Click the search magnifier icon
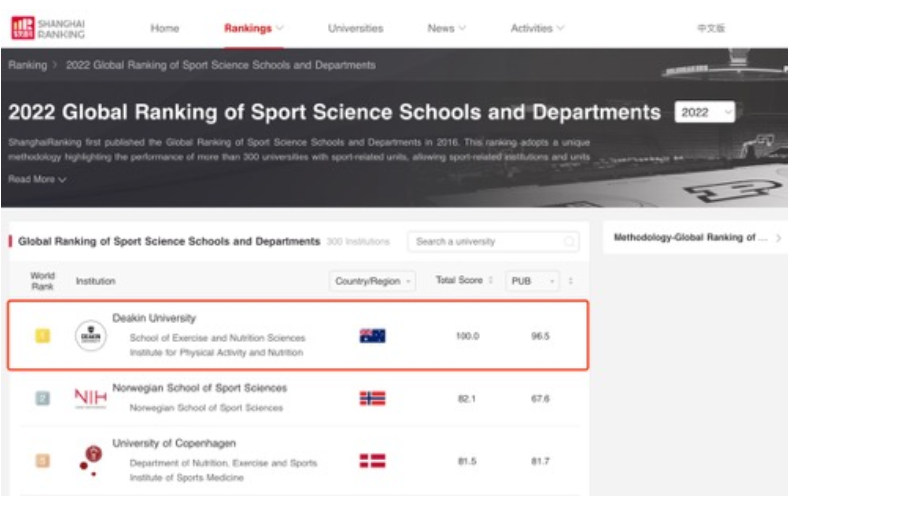This screenshot has height=510, width=899. [x=569, y=242]
